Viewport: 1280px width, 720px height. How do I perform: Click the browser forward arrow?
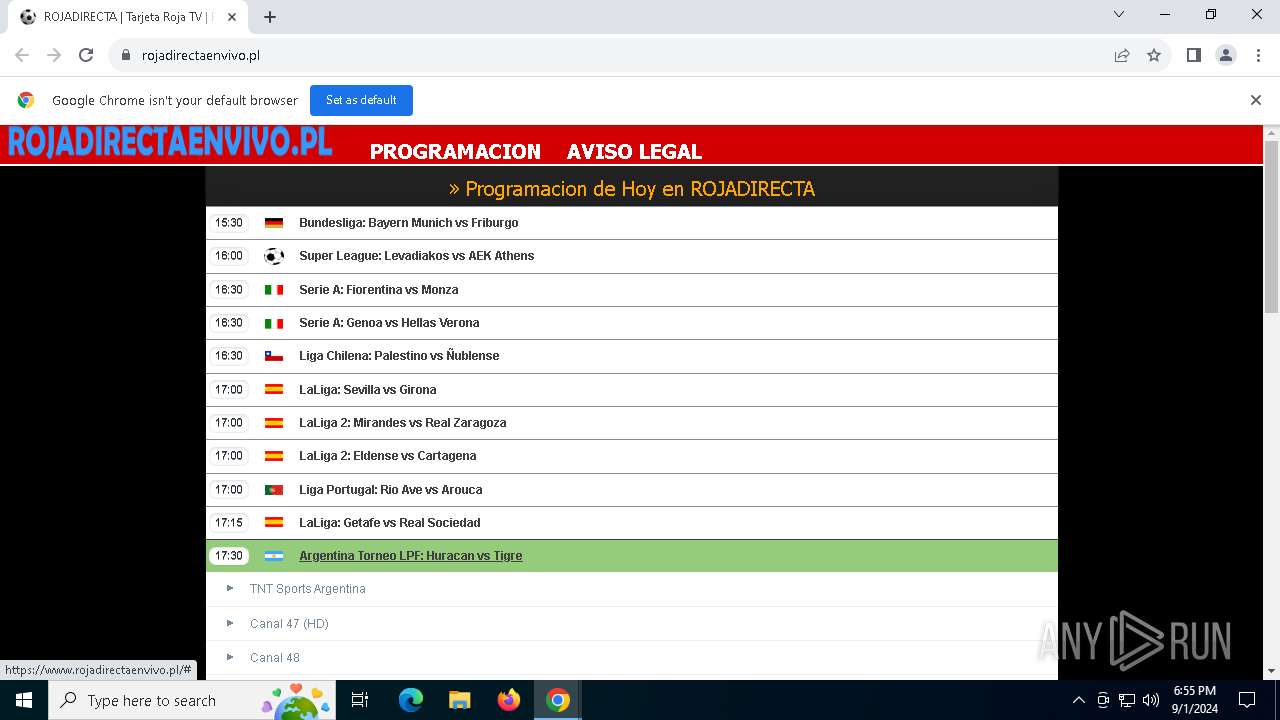click(54, 55)
